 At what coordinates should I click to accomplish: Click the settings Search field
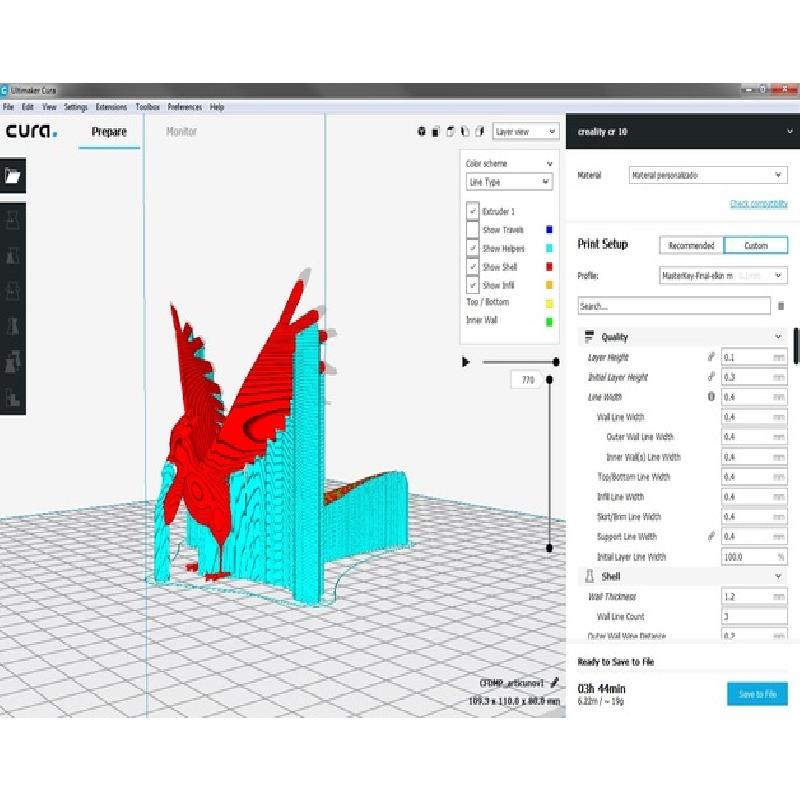(x=674, y=306)
